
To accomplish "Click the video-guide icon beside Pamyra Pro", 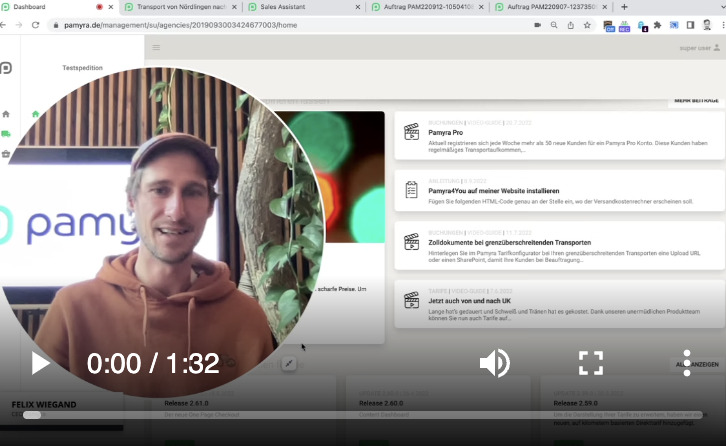I will tap(411, 132).
